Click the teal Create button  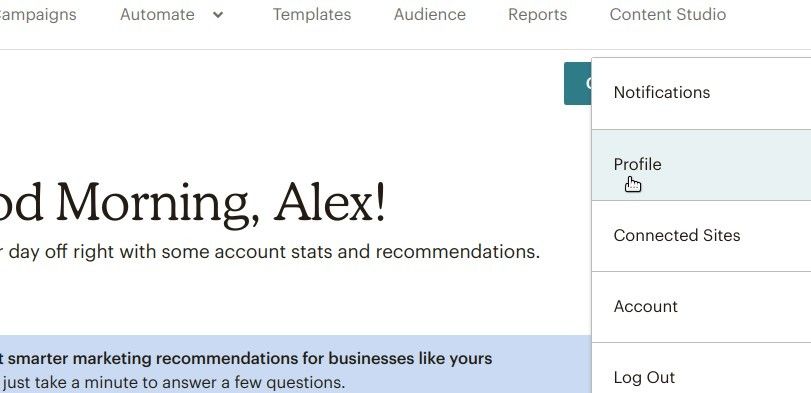(578, 83)
